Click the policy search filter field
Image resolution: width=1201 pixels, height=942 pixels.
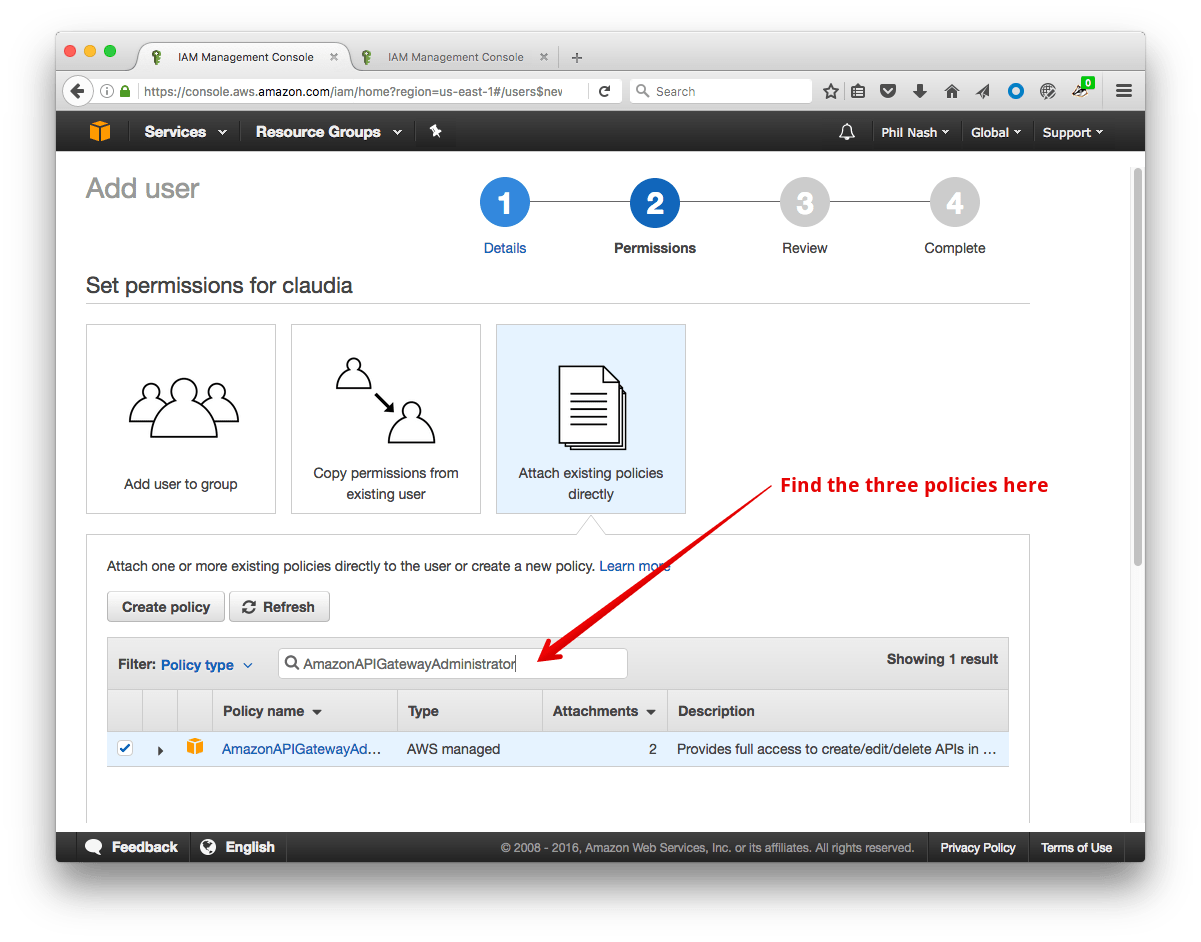pos(453,663)
